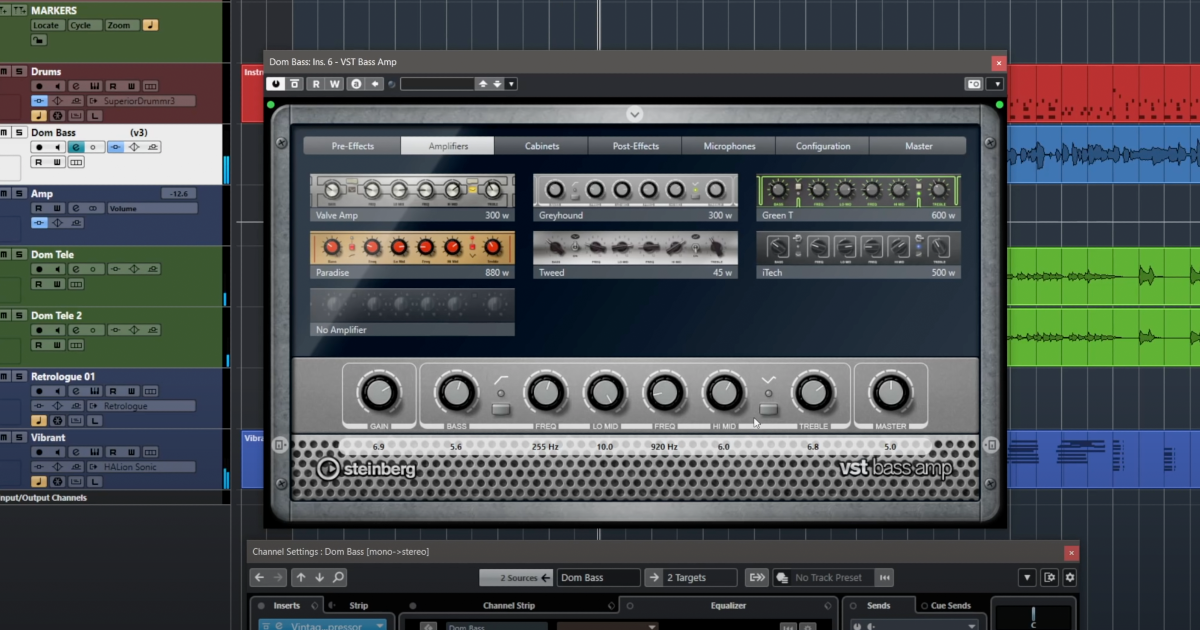Click the preset name field in the plugin toolbar
This screenshot has height=630, width=1200.
(438, 83)
